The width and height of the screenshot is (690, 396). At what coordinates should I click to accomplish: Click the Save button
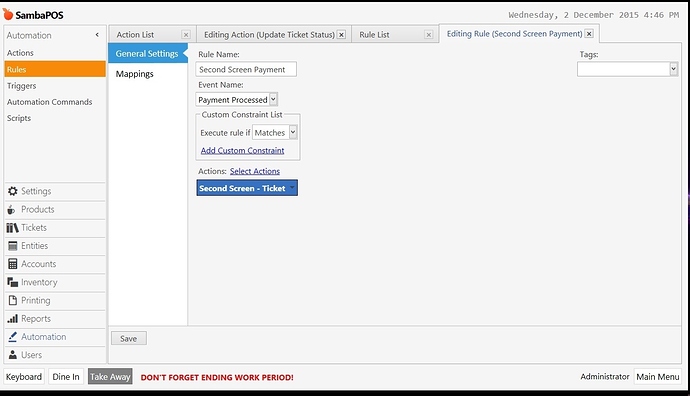click(128, 338)
